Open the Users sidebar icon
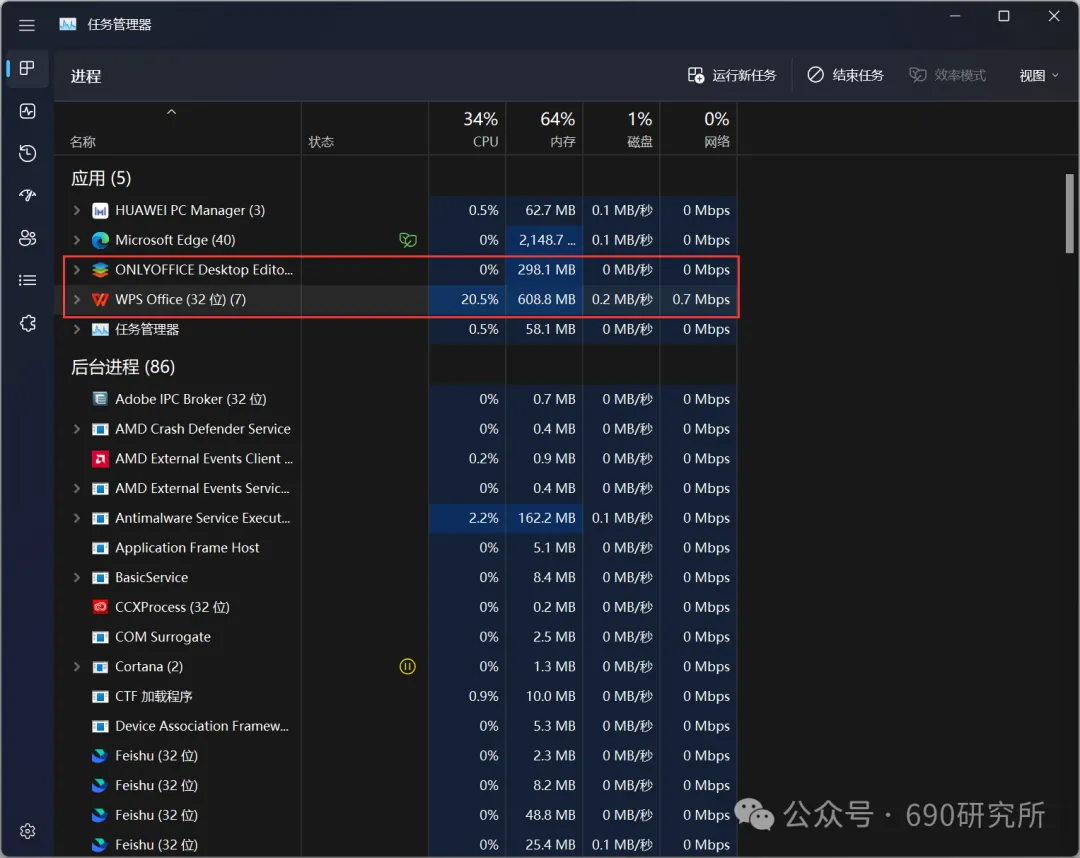 coord(27,238)
